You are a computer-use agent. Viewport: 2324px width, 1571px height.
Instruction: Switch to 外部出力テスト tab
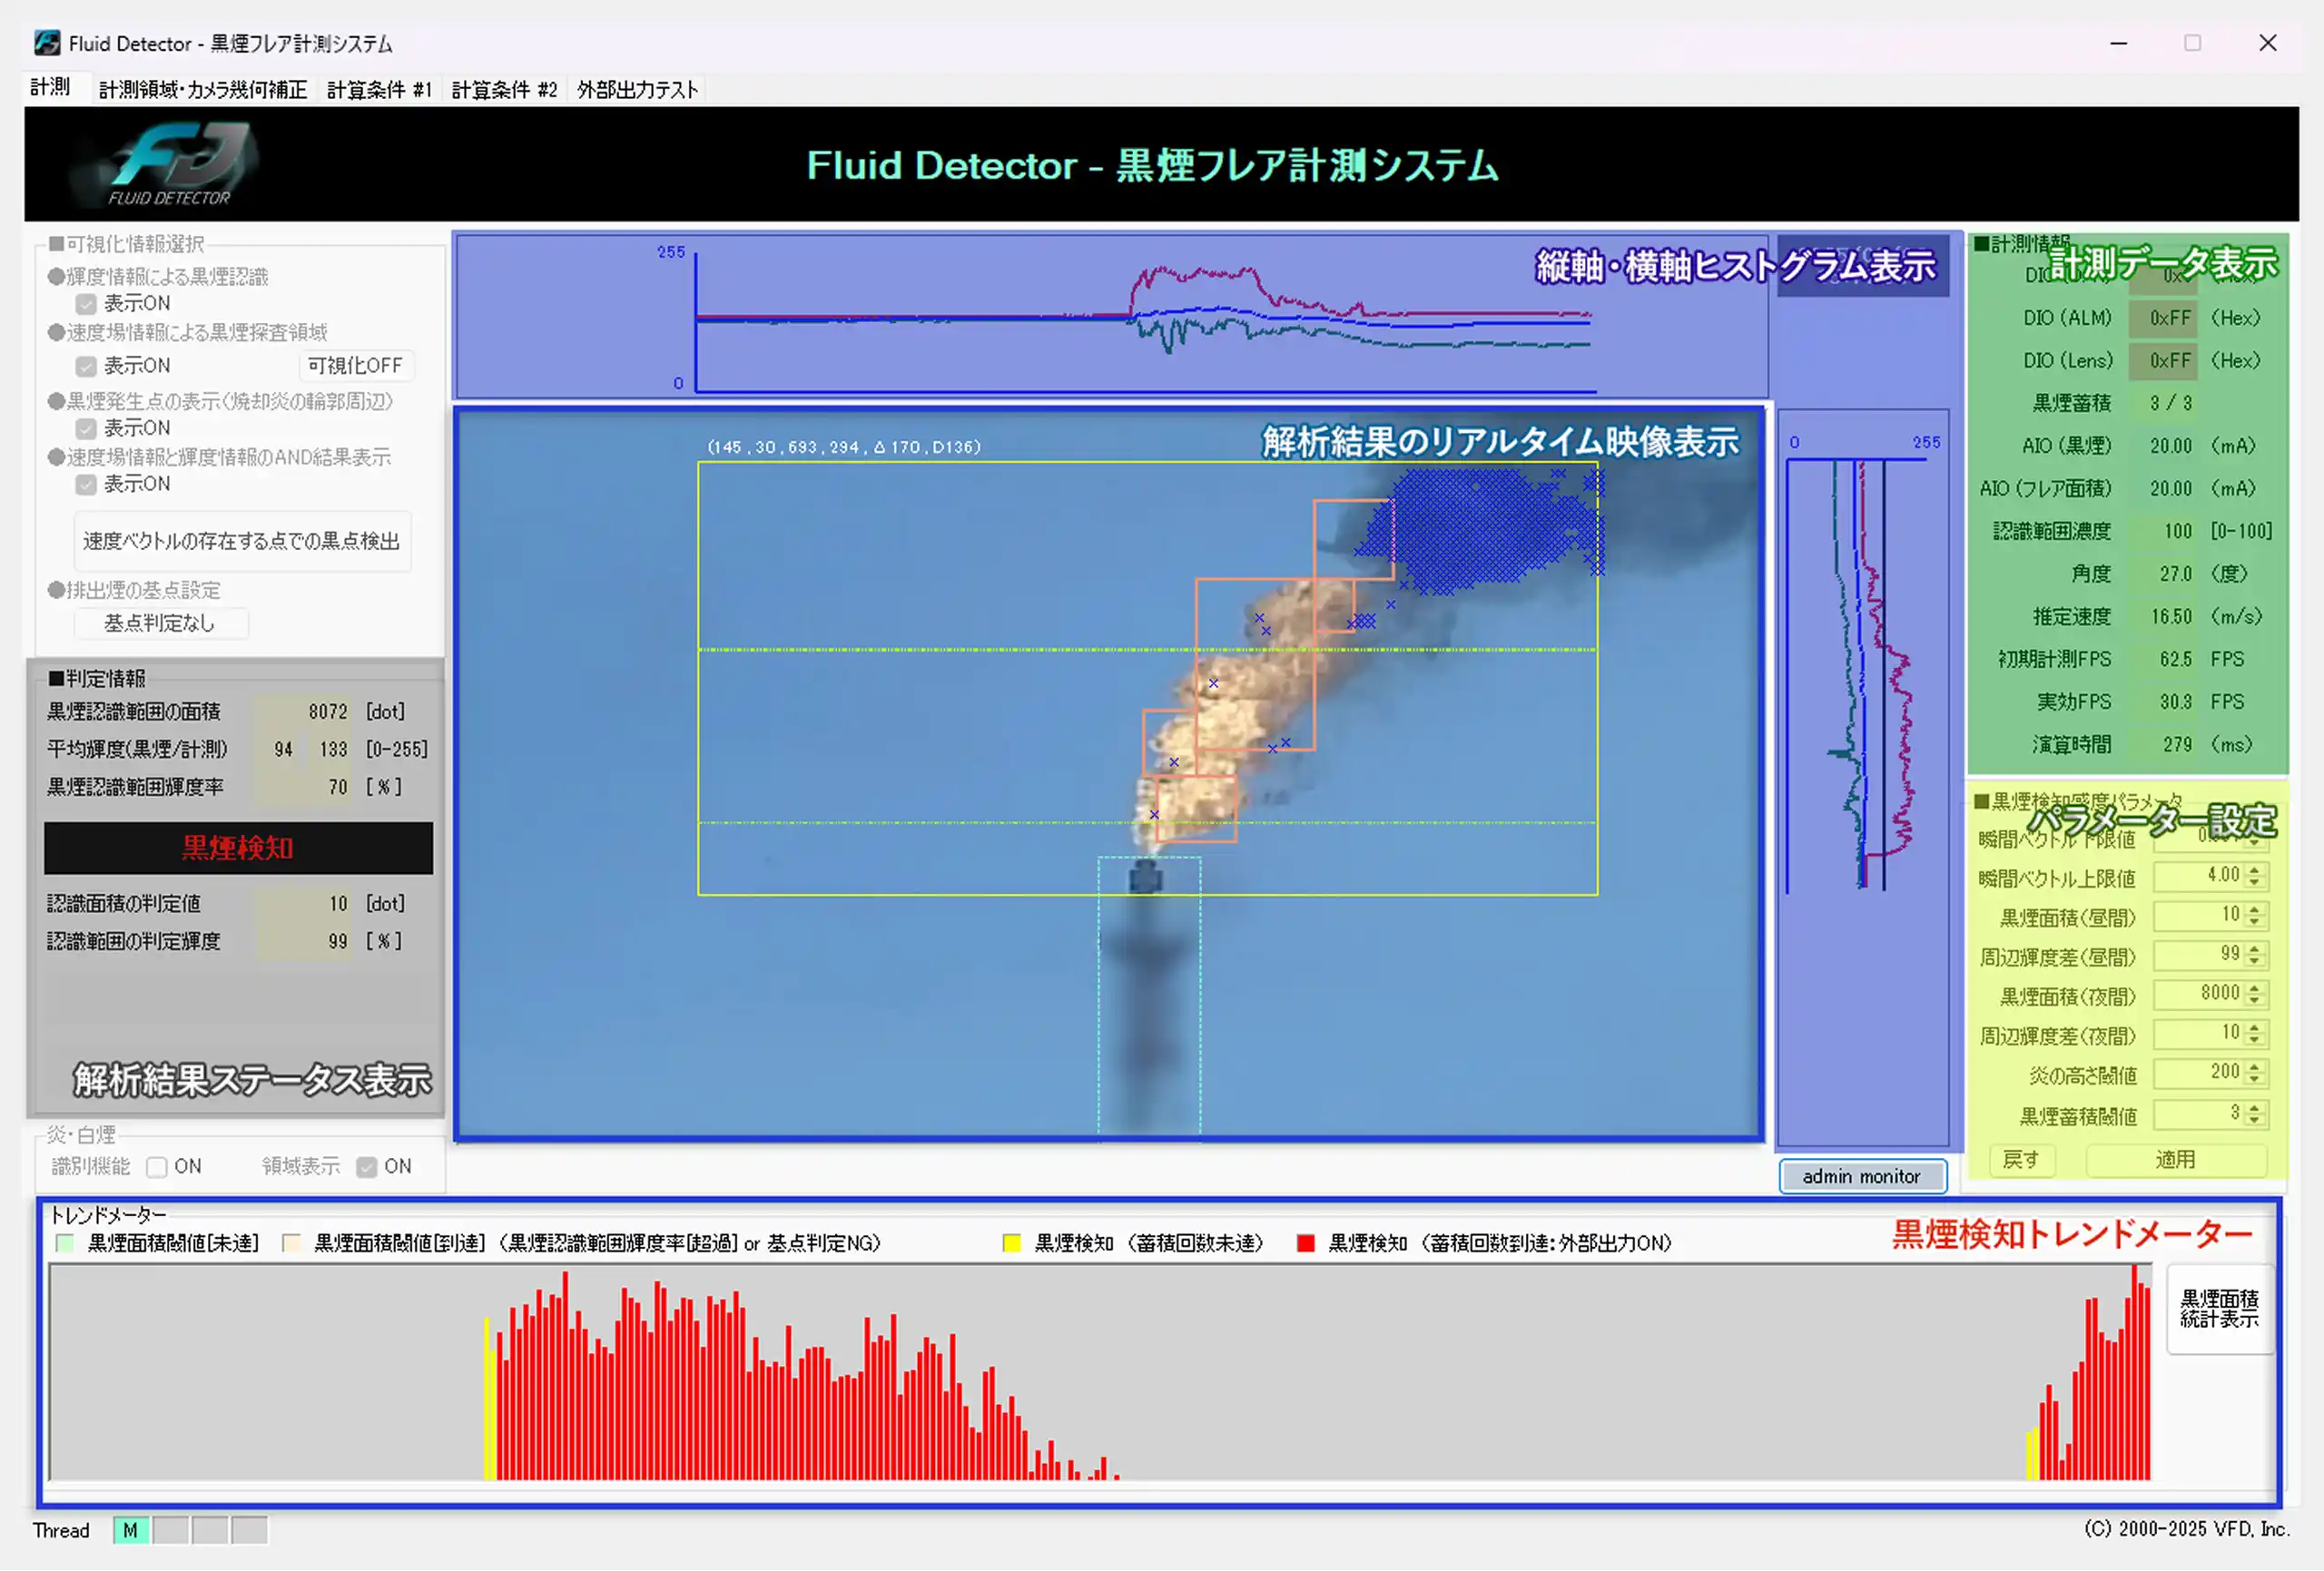click(637, 90)
